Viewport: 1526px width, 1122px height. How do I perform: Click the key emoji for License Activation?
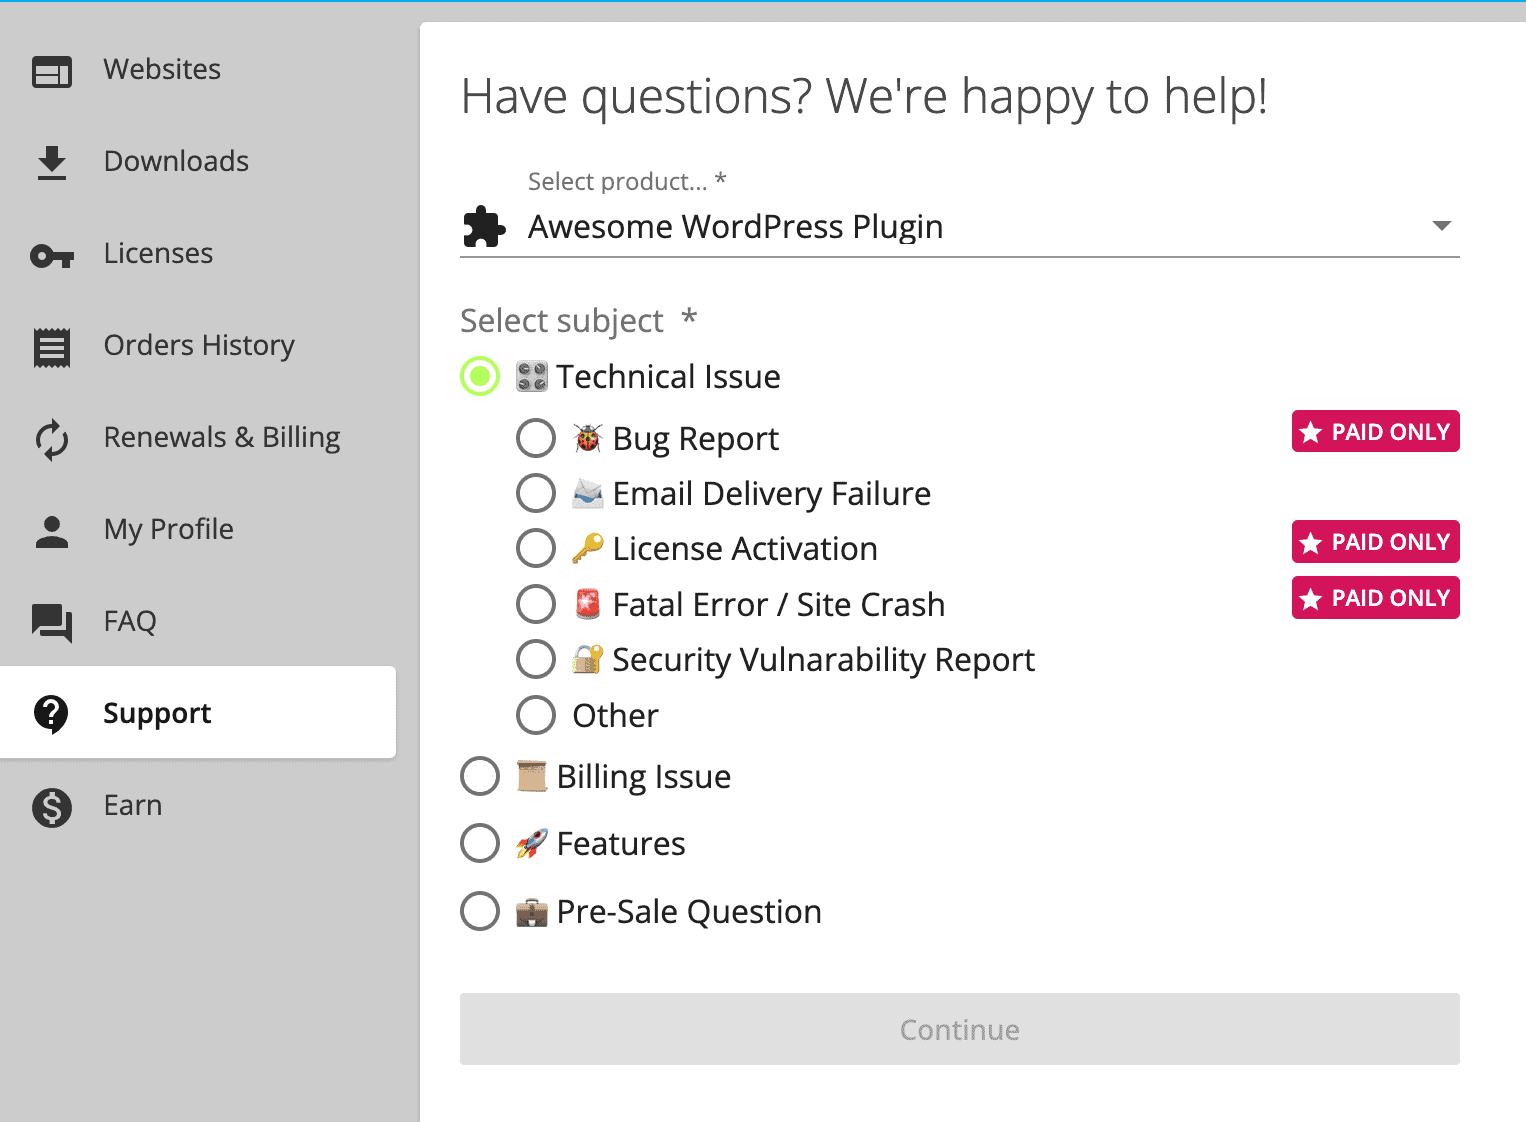(588, 548)
